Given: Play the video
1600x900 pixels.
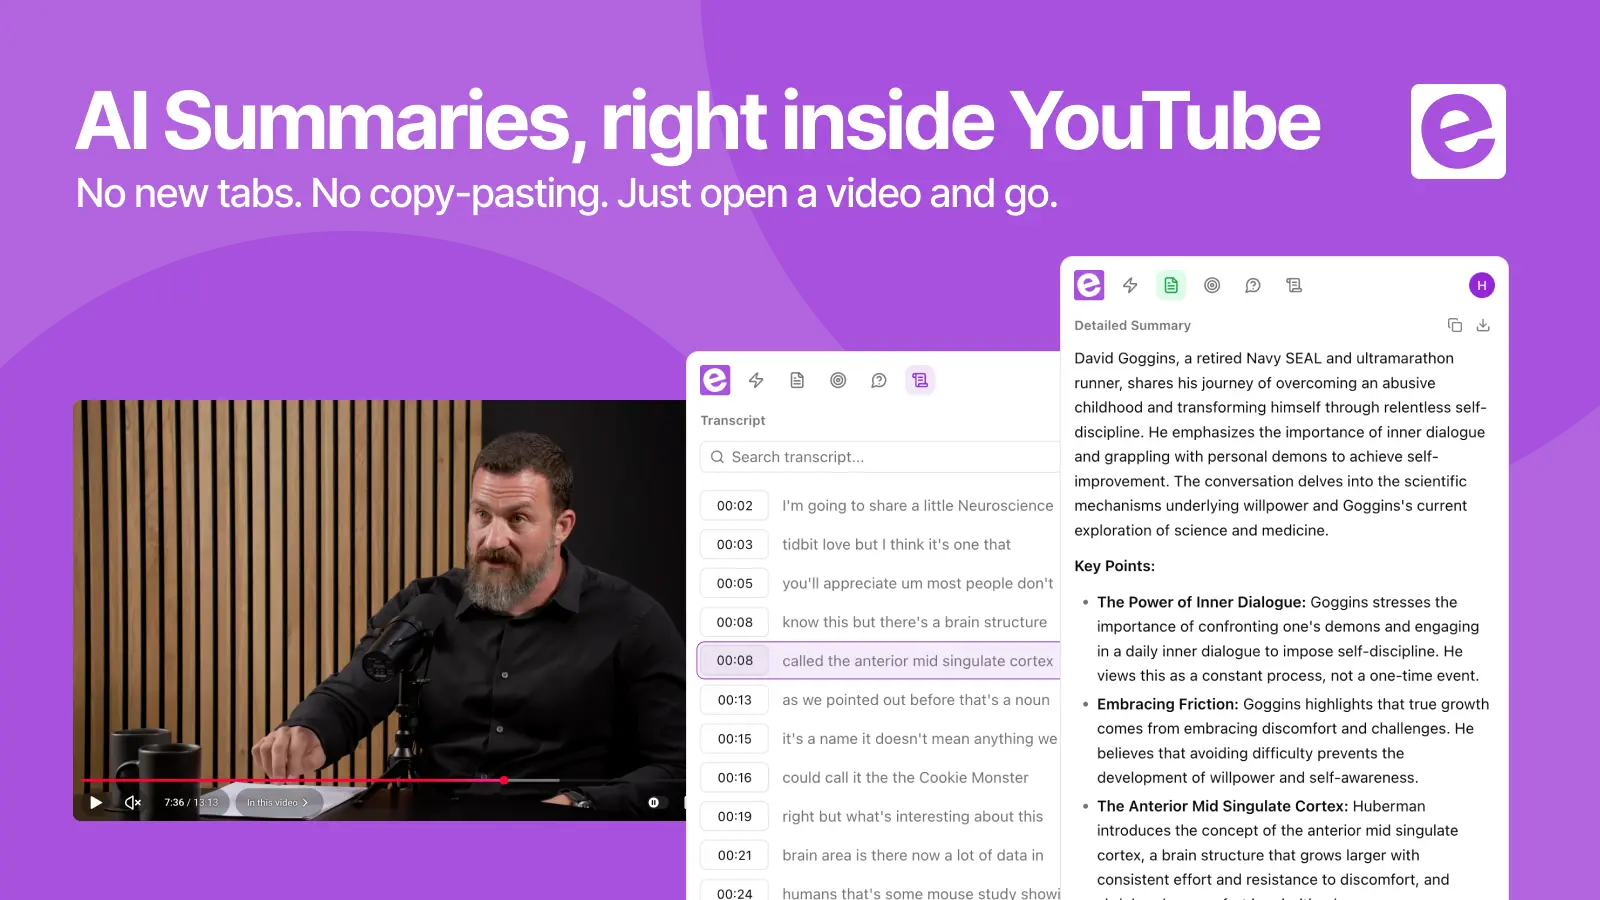Looking at the screenshot, I should [x=96, y=802].
